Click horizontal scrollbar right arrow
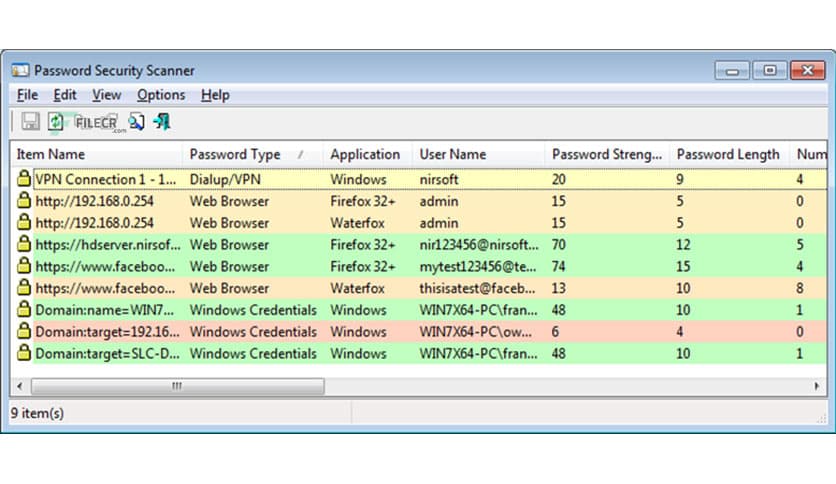This screenshot has height=484, width=836. click(817, 386)
